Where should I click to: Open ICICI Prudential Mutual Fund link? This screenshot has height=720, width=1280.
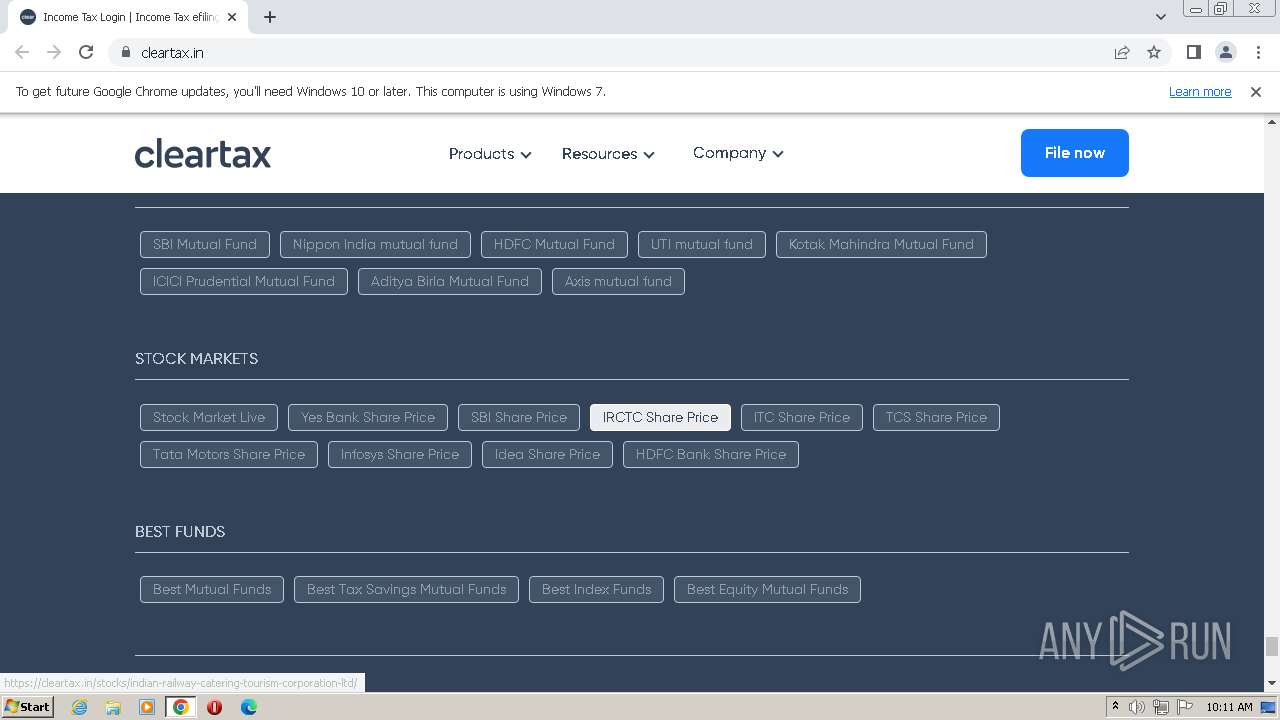pyautogui.click(x=244, y=281)
